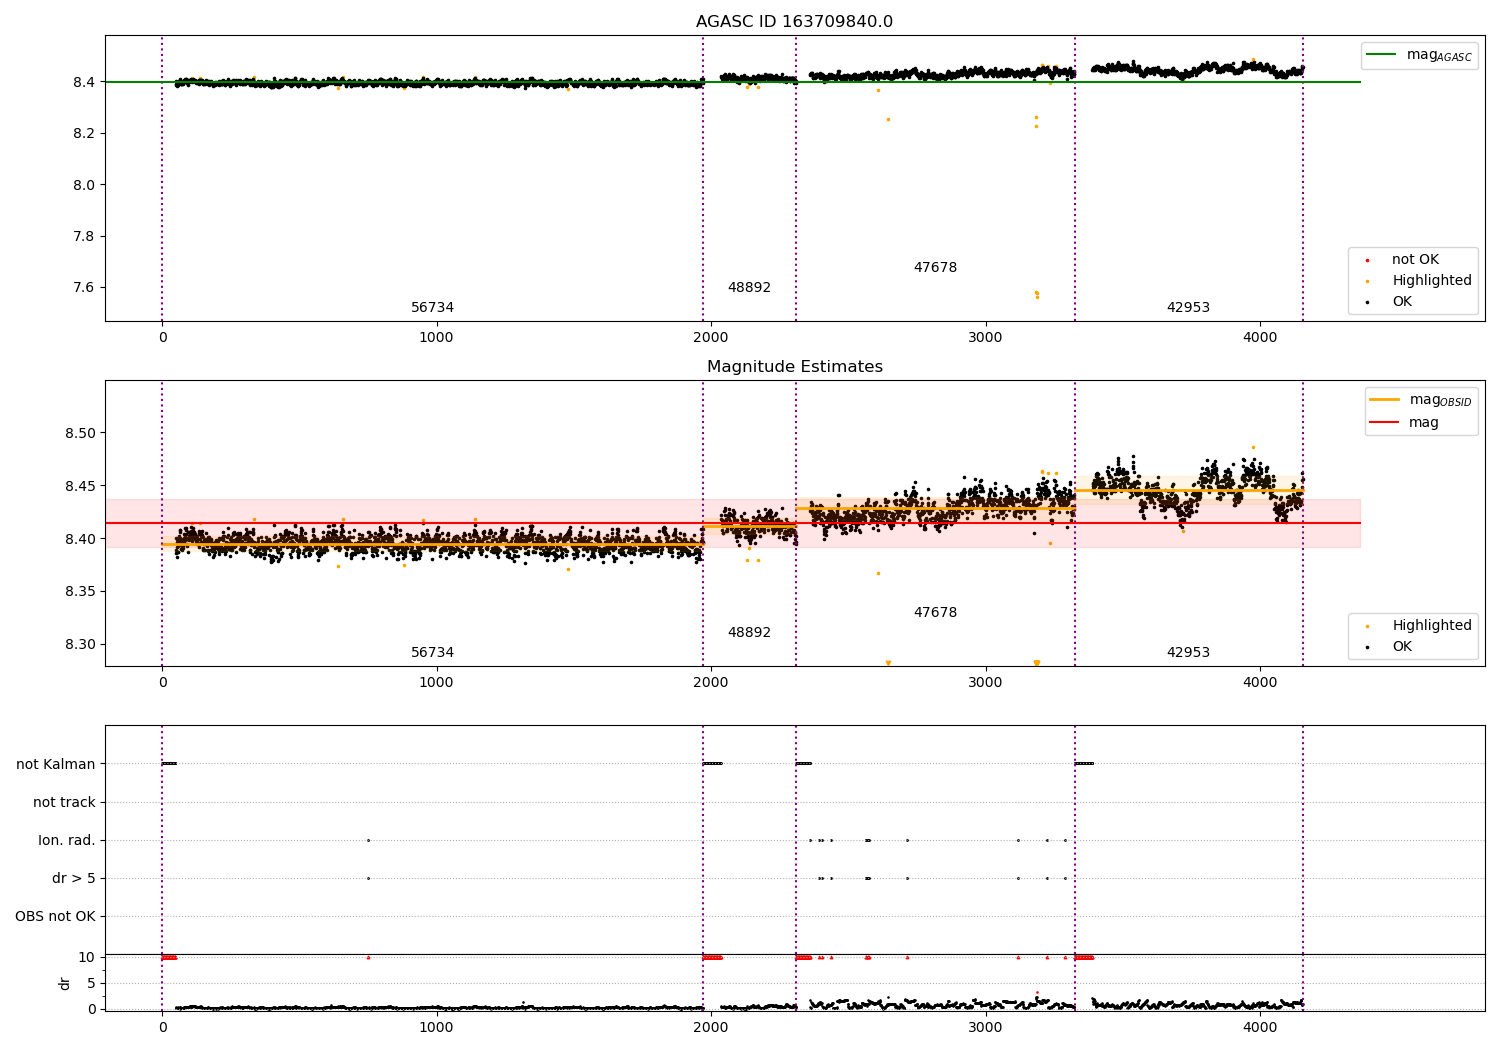This screenshot has height=1050, width=1500.
Task: Click "56734" in the Magnitude Estimates plot
Action: (x=432, y=653)
